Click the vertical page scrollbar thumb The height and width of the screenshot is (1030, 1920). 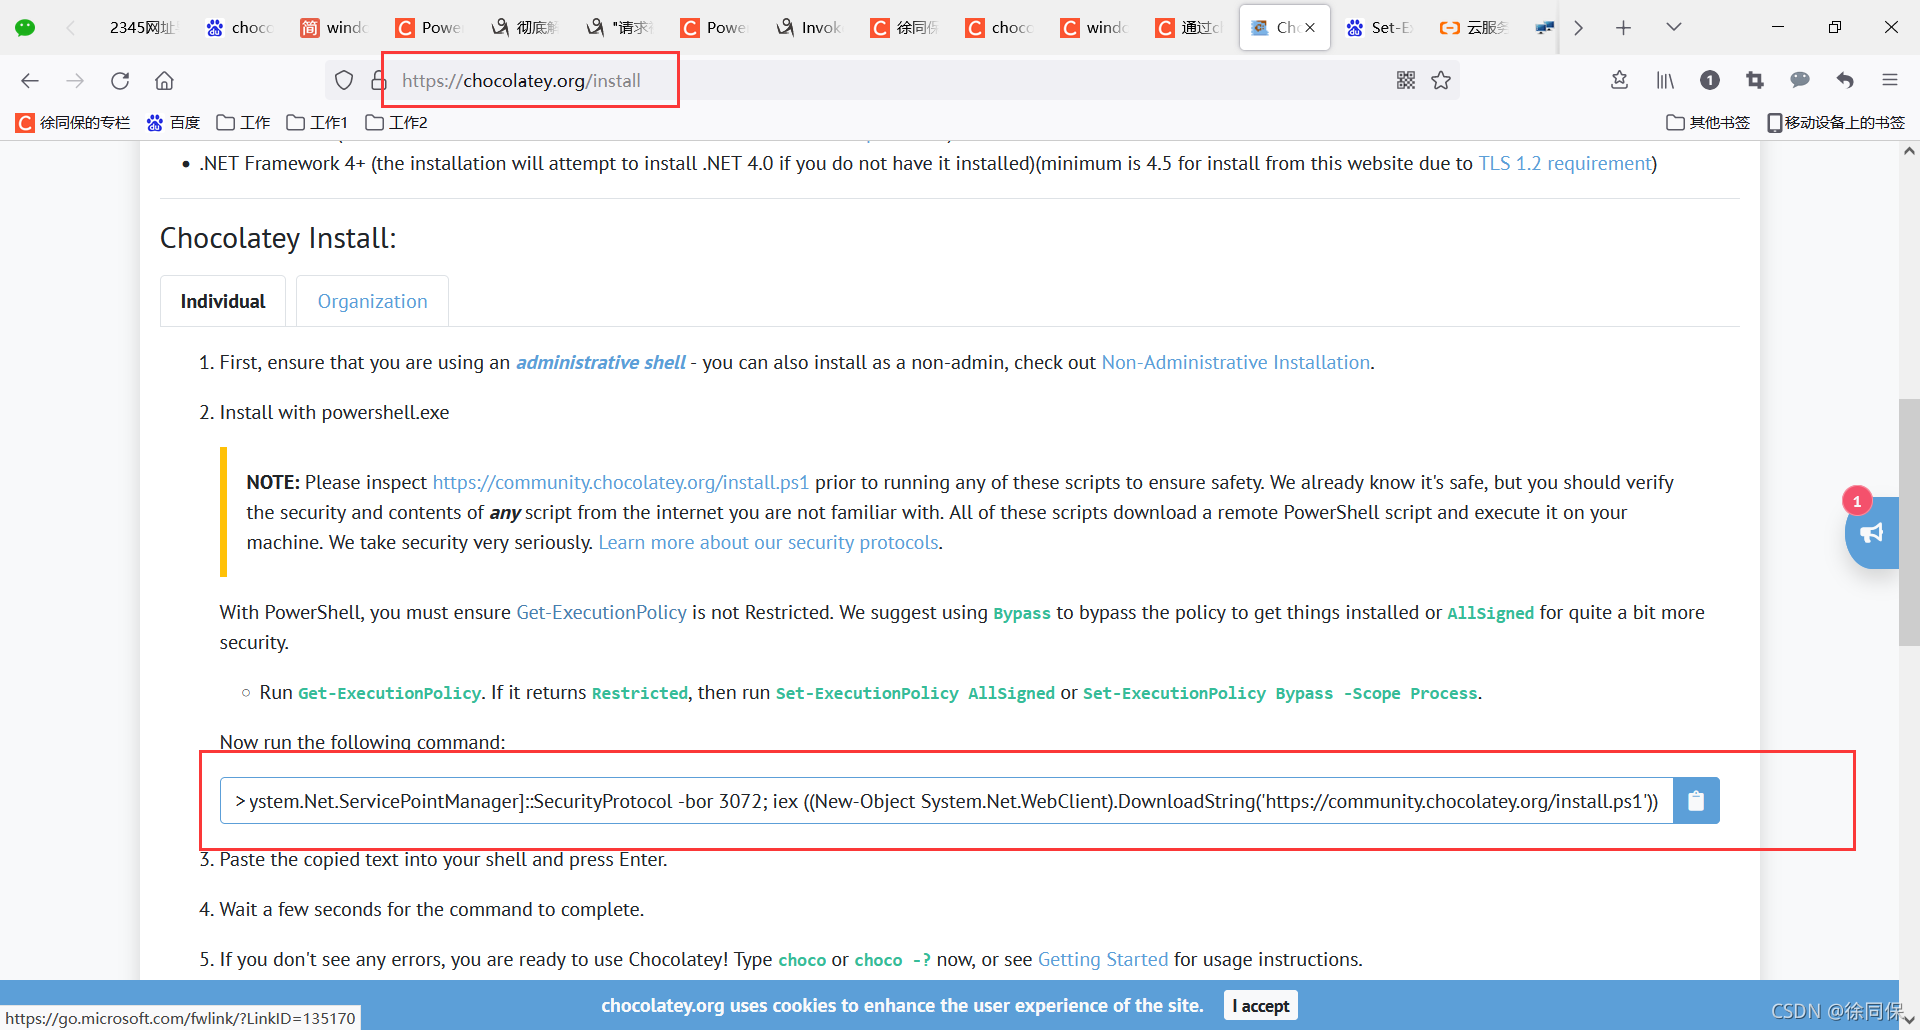pos(1909,522)
